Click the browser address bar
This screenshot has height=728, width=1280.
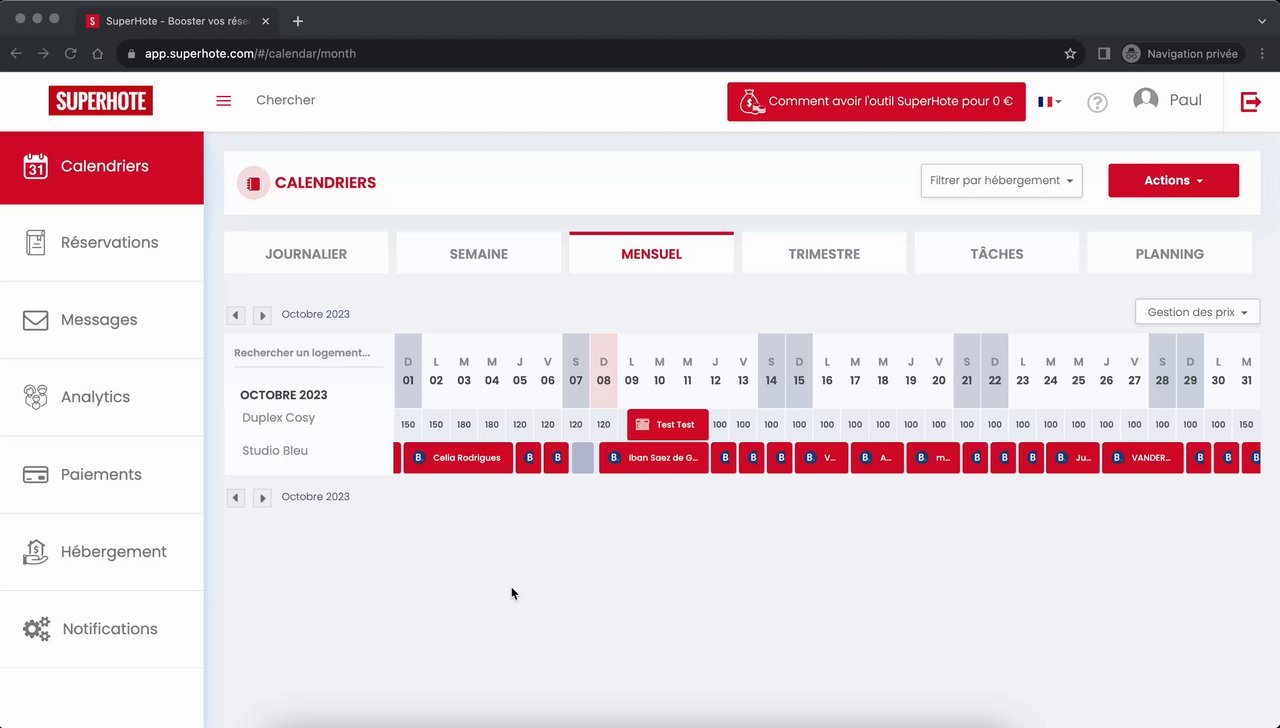pos(590,54)
